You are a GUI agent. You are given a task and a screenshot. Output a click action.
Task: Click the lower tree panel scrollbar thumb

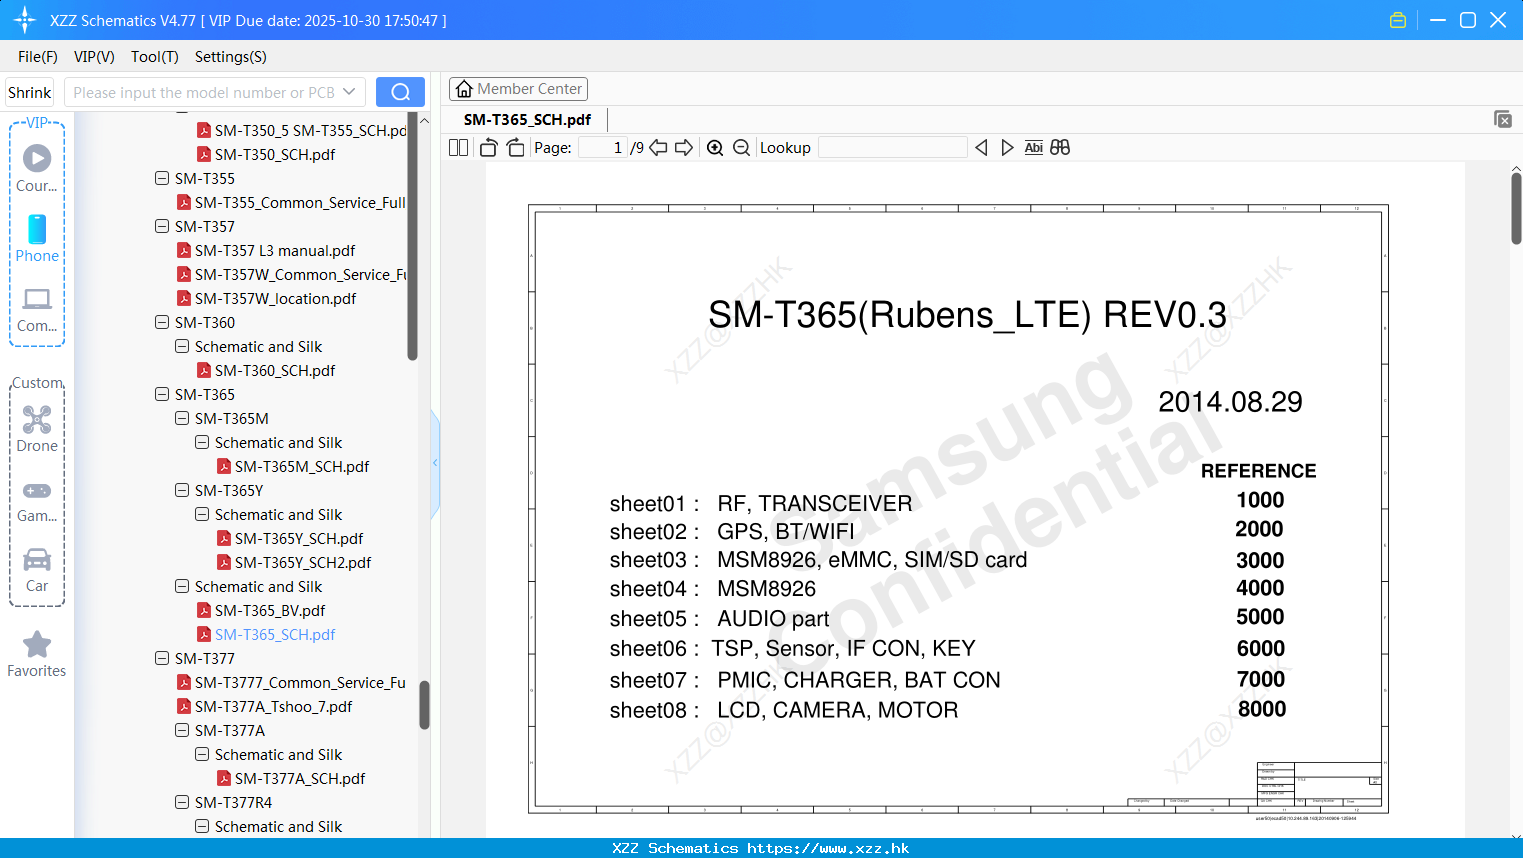424,705
